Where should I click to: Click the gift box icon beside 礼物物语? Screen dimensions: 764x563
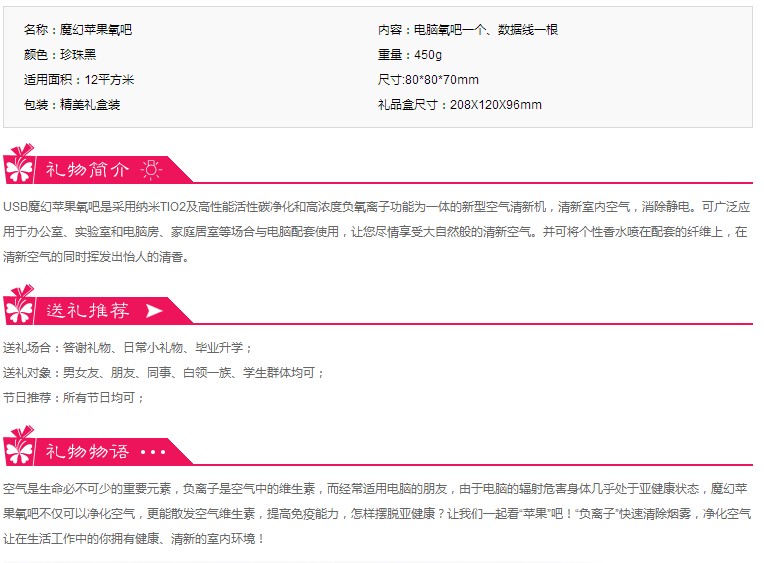pos(19,446)
